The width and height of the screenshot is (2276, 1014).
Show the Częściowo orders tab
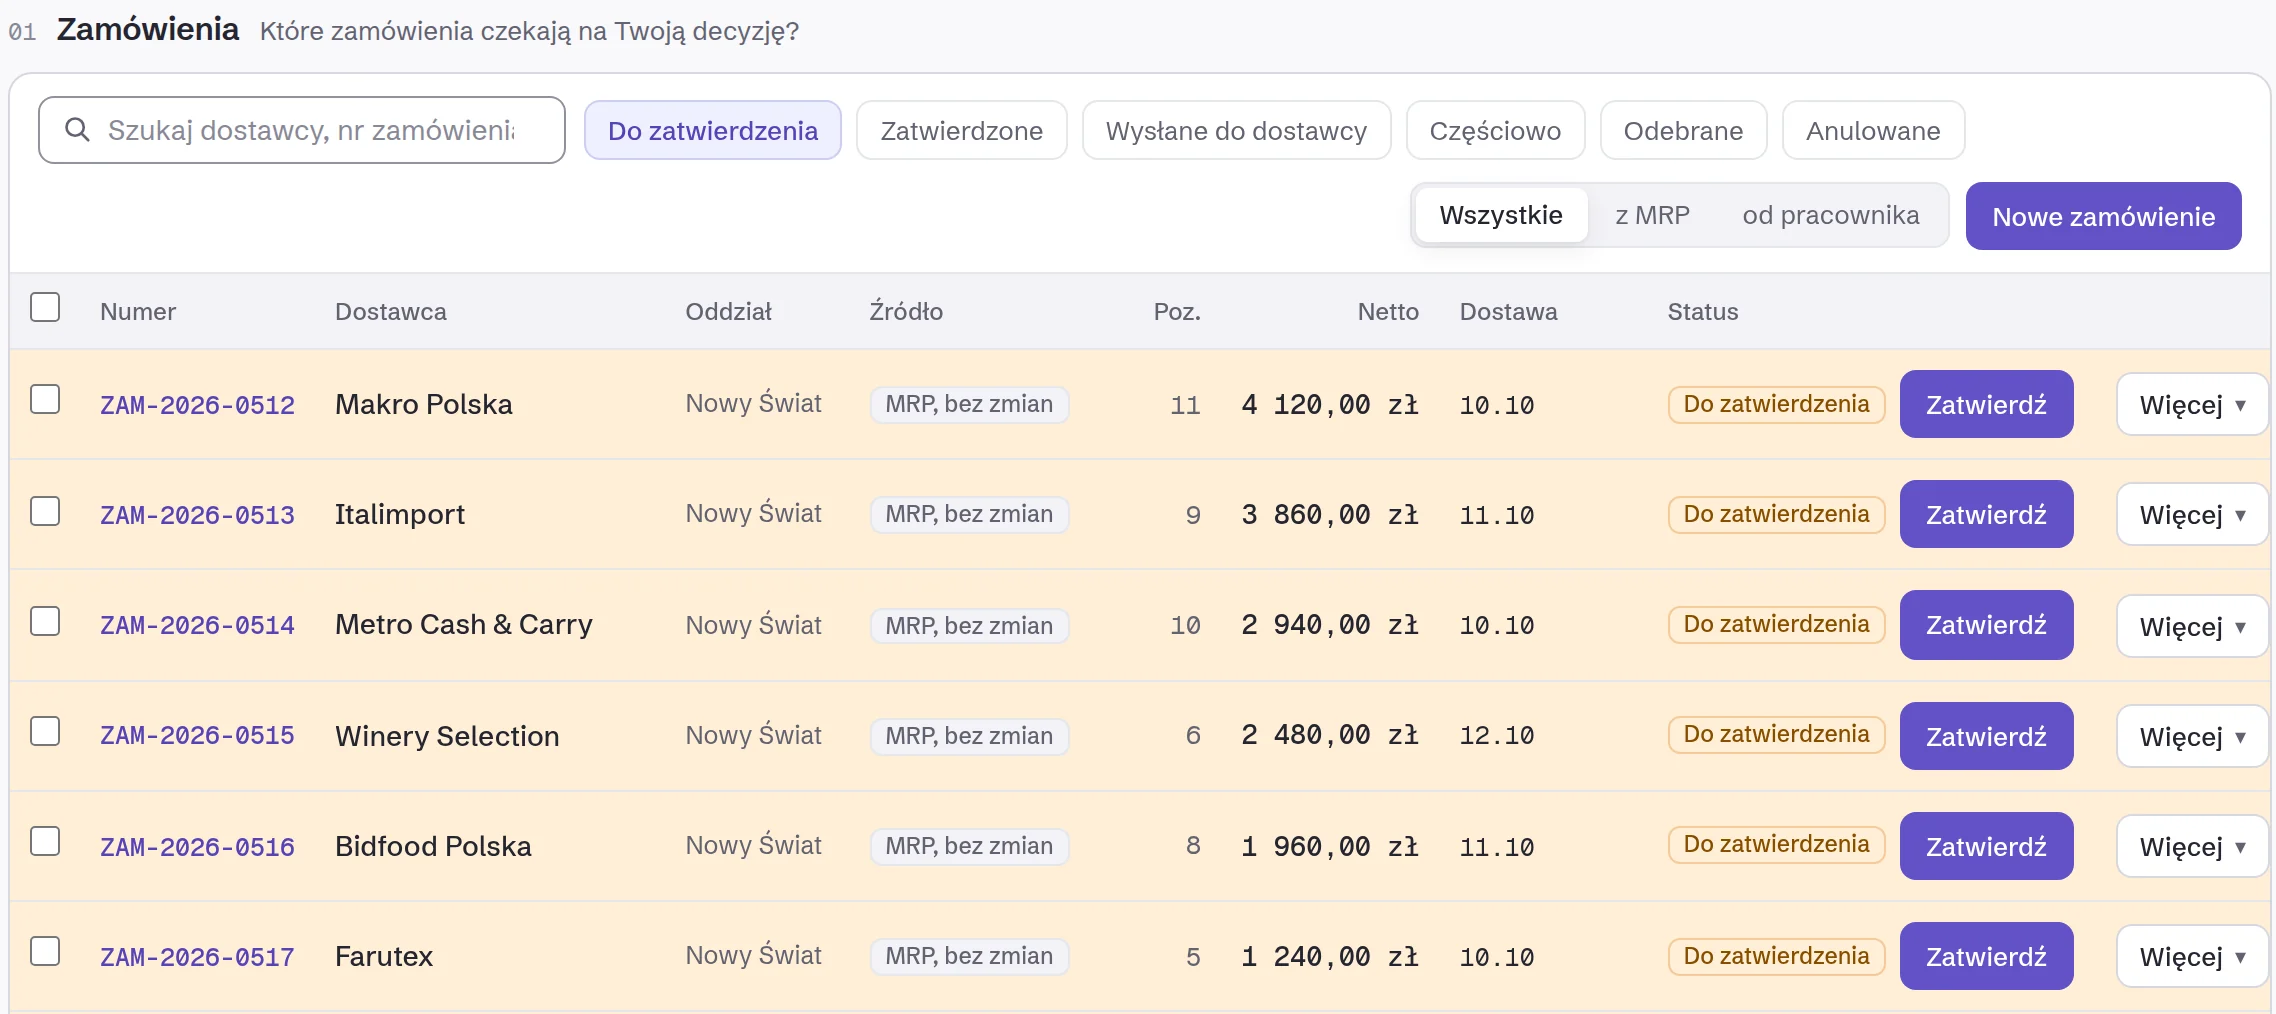(x=1495, y=130)
